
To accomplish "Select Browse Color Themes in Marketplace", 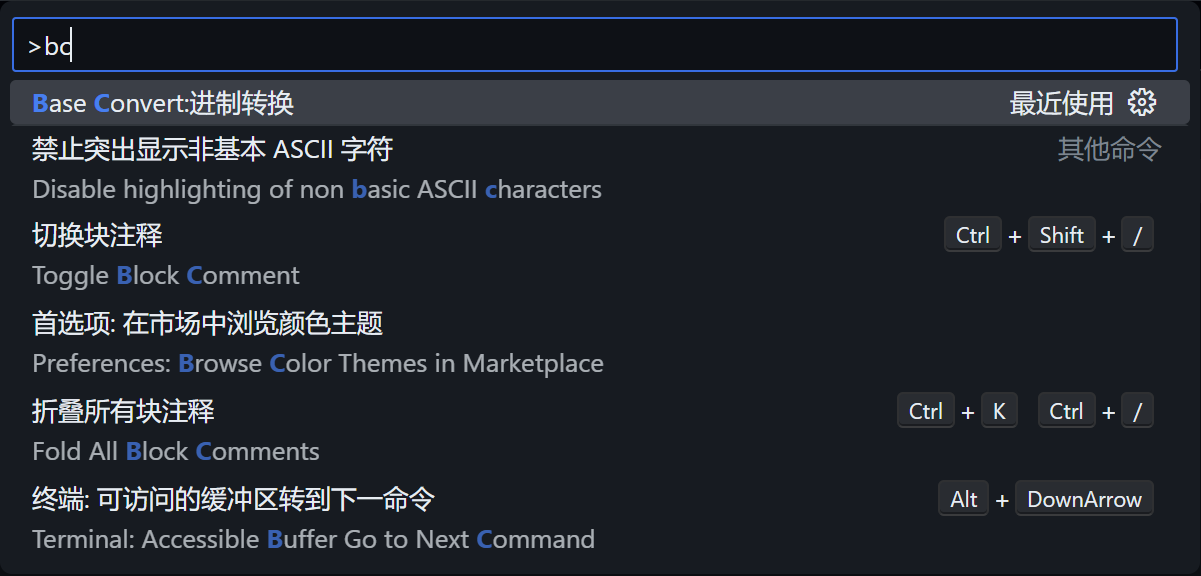I will [594, 343].
